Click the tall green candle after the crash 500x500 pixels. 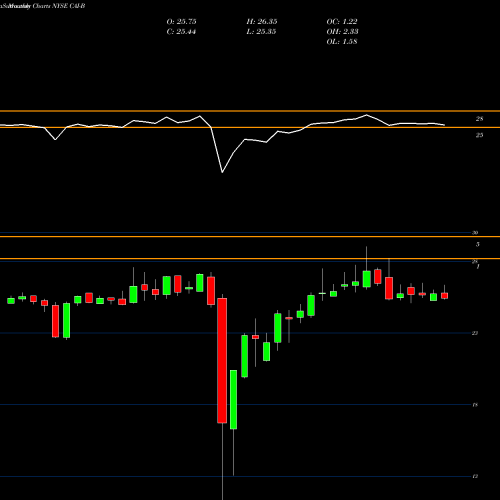click(233, 399)
